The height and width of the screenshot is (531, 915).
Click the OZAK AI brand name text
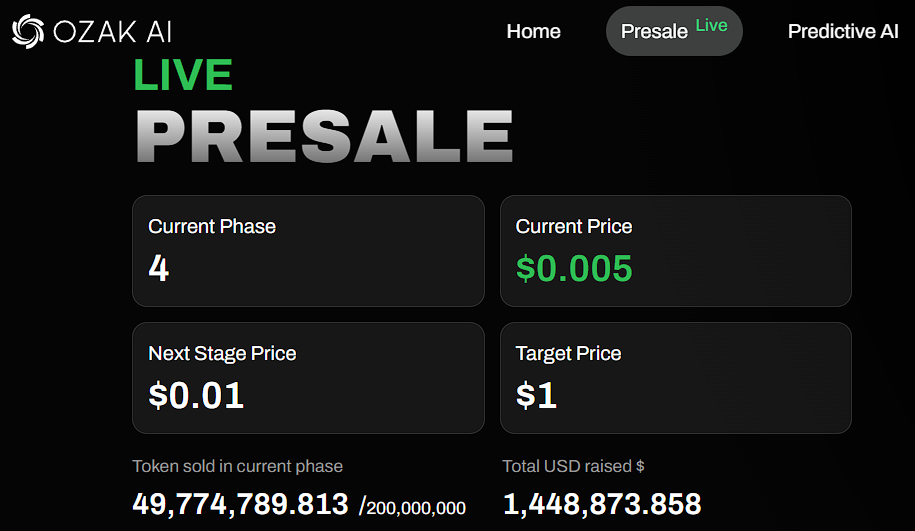[x=112, y=32]
